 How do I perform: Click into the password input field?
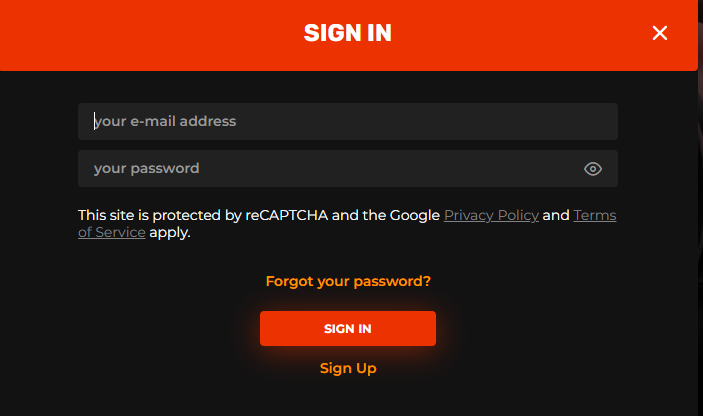point(348,169)
